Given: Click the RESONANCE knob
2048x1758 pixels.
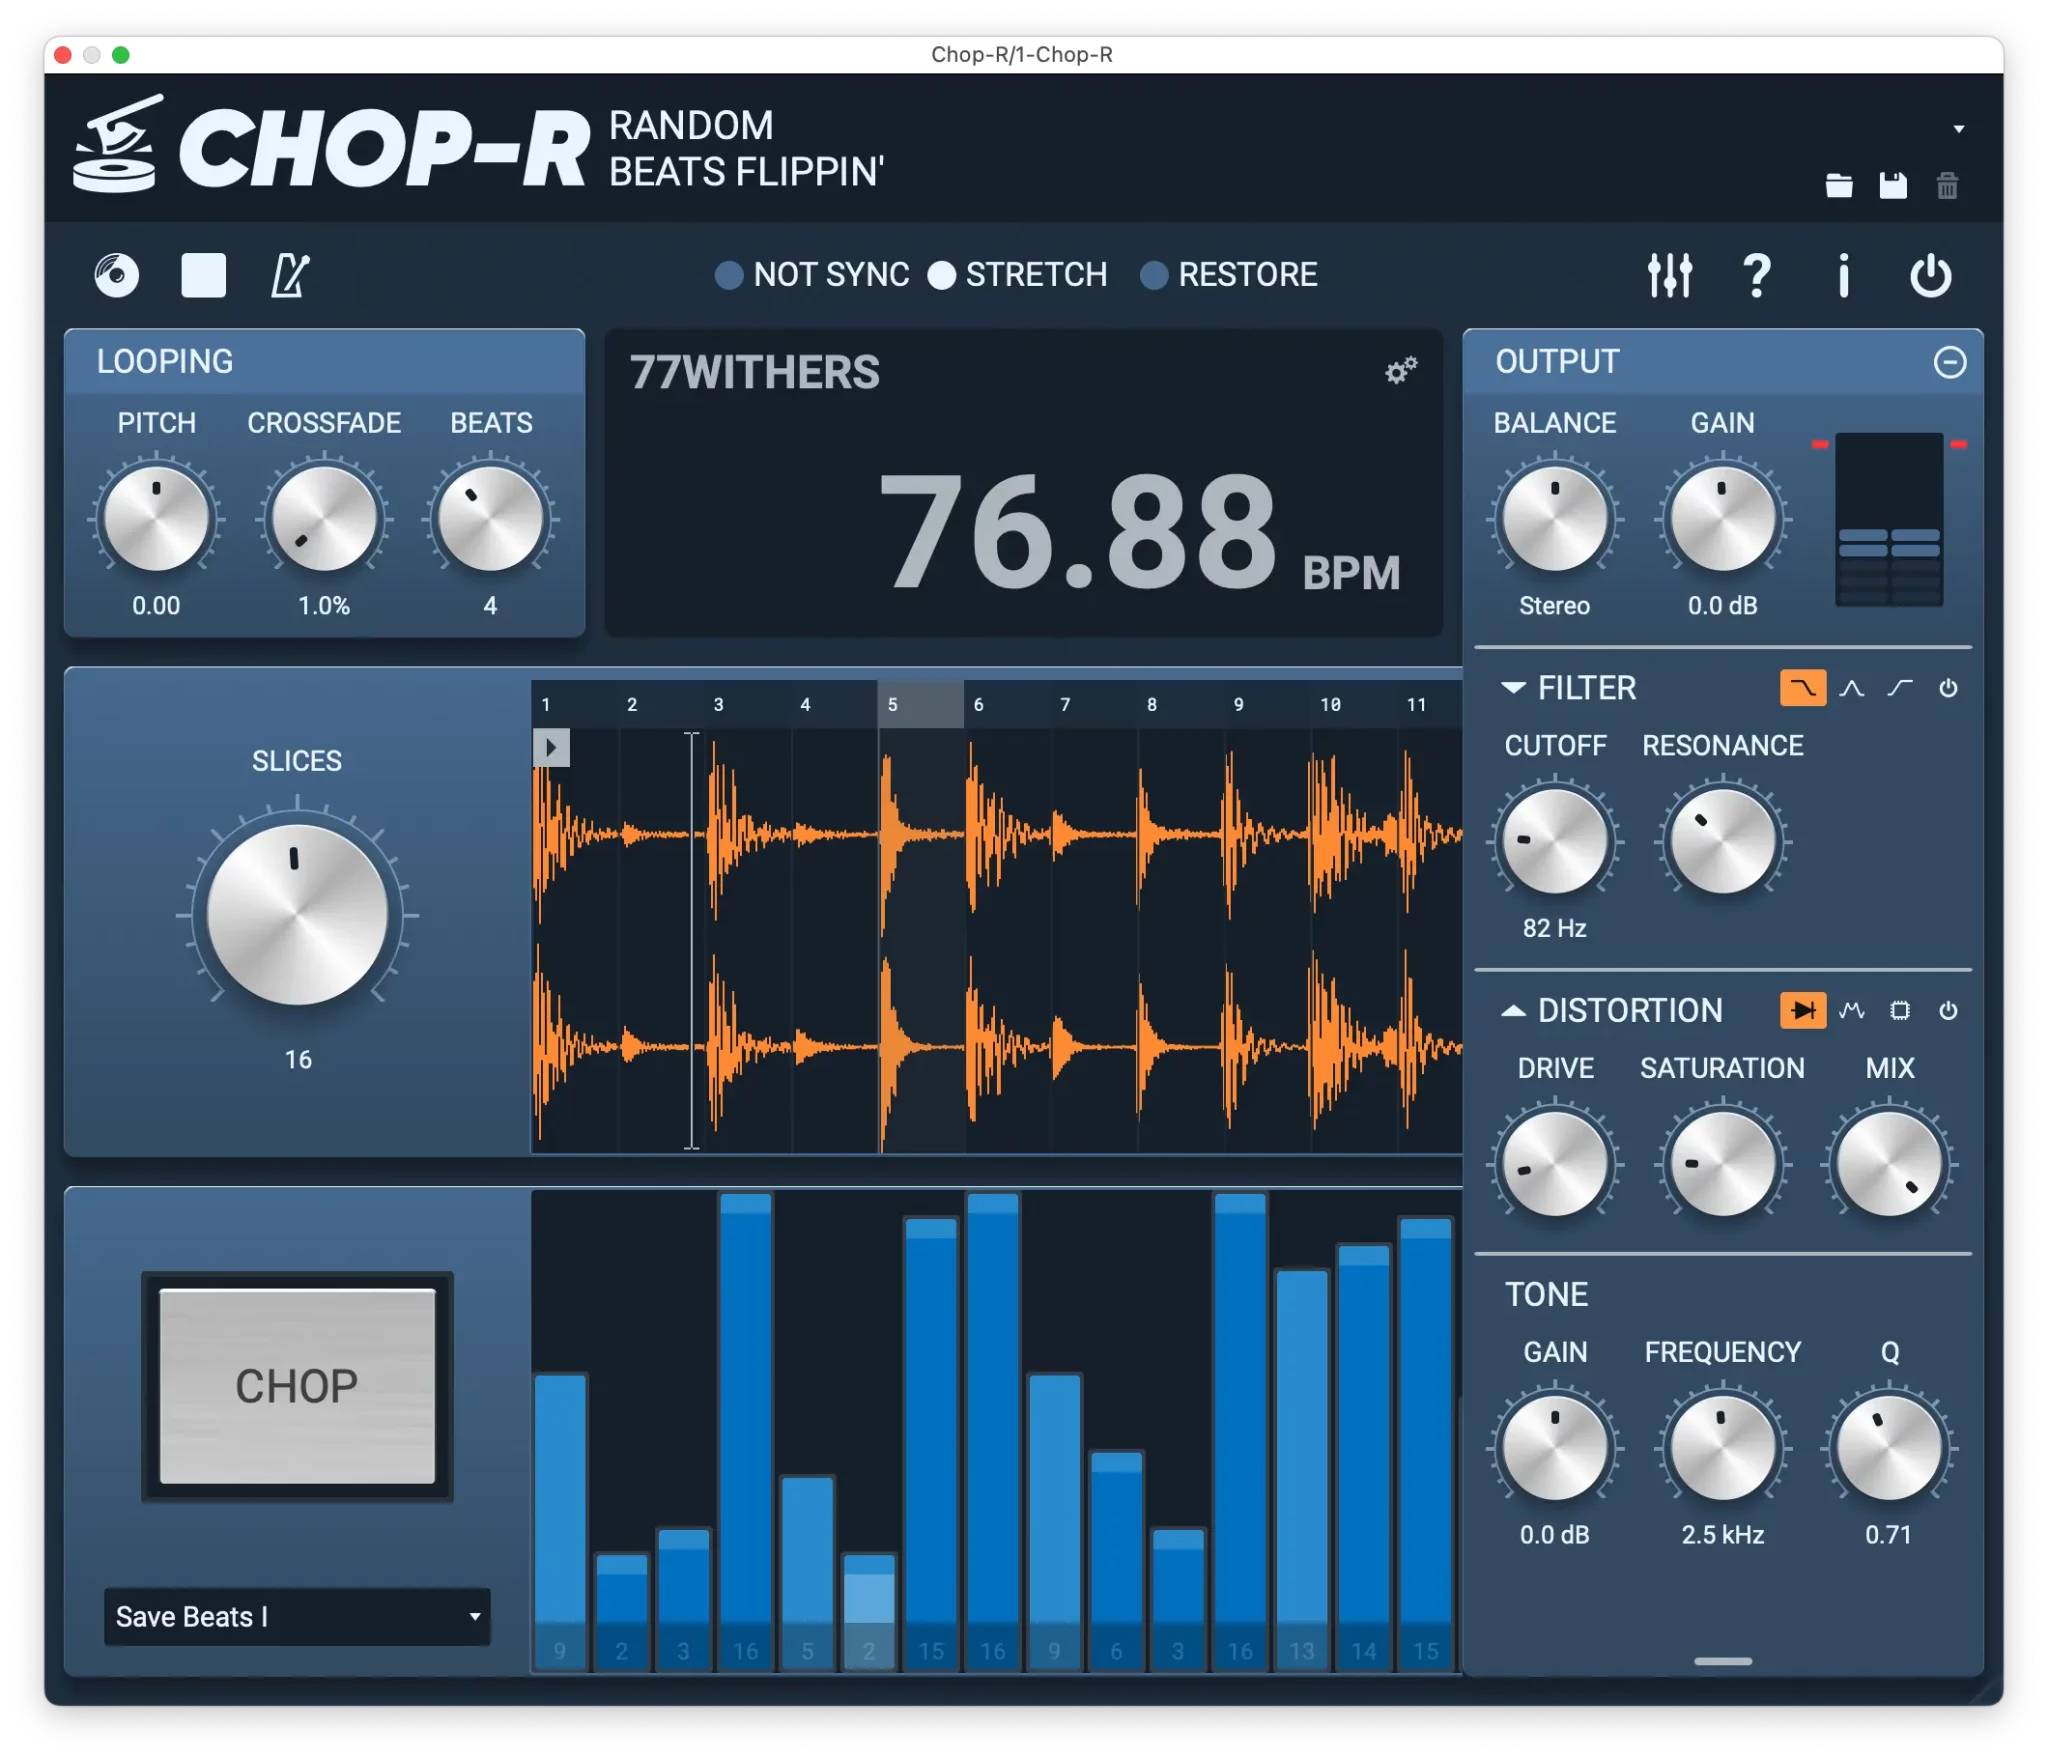Looking at the screenshot, I should tap(1722, 842).
